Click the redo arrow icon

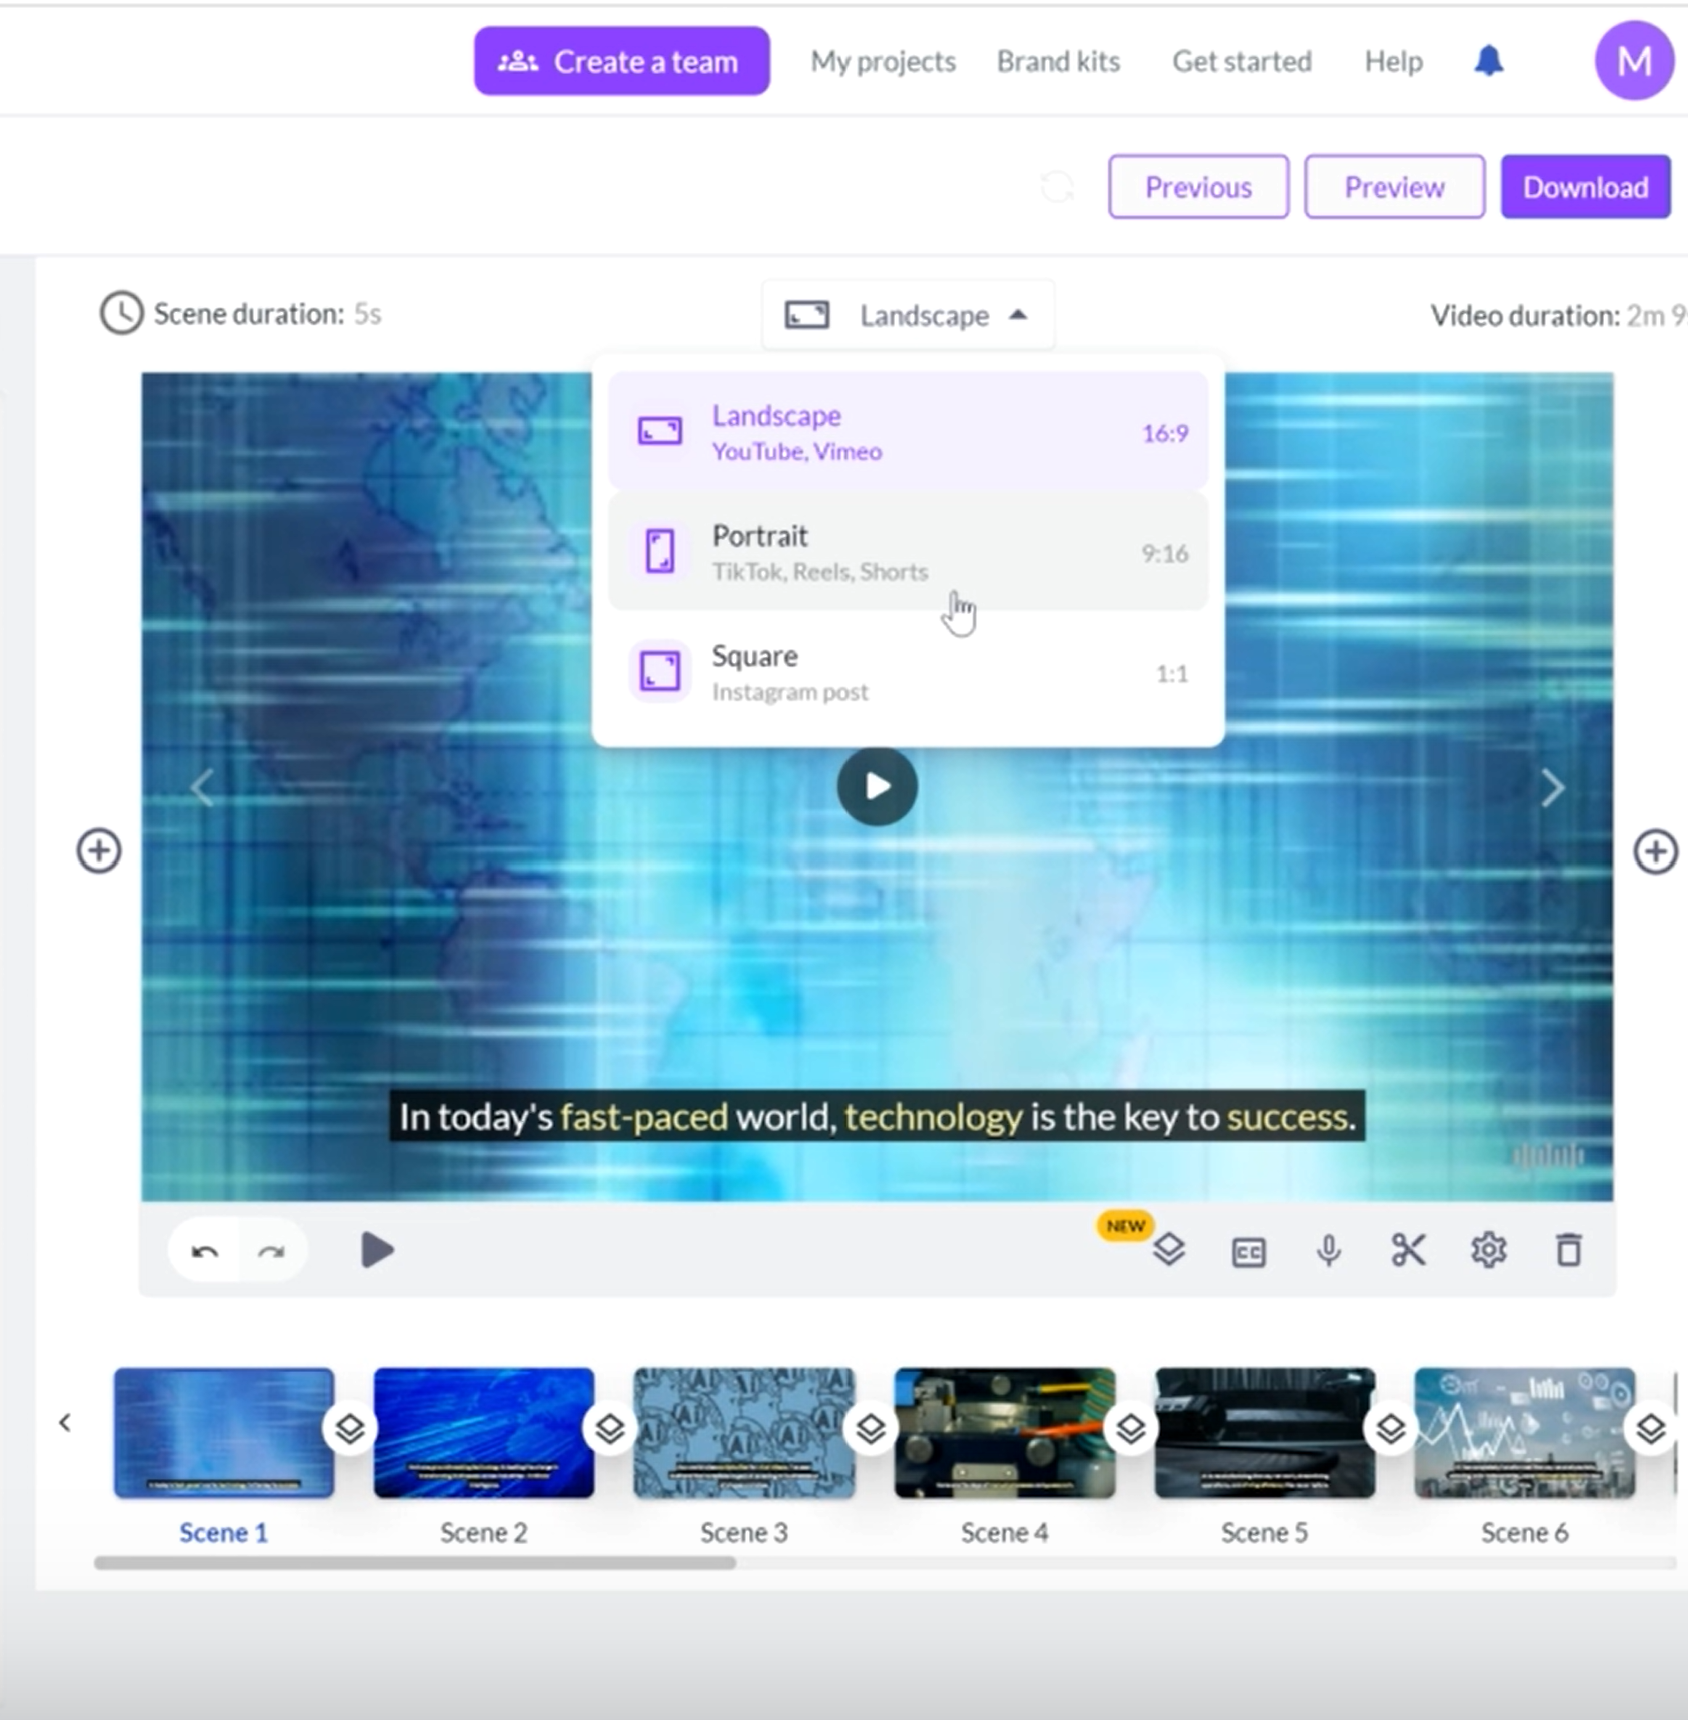271,1251
